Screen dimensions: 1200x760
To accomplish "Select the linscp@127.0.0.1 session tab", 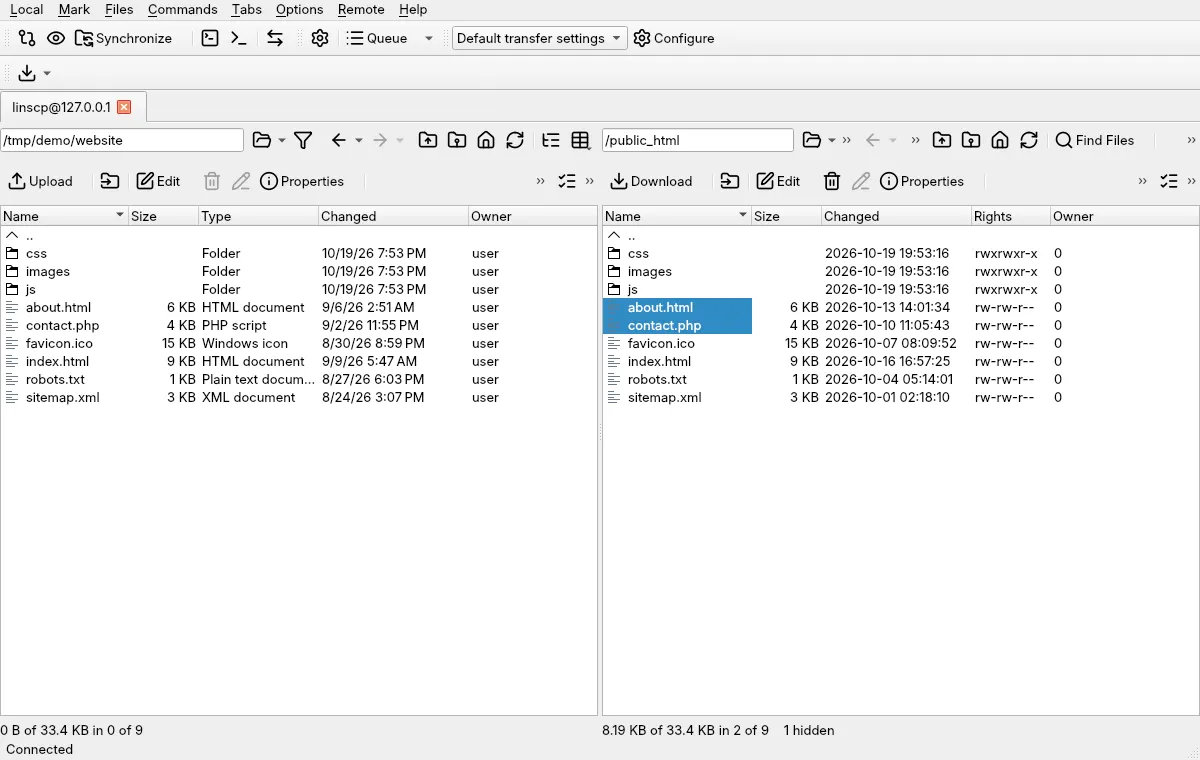I will 72,106.
